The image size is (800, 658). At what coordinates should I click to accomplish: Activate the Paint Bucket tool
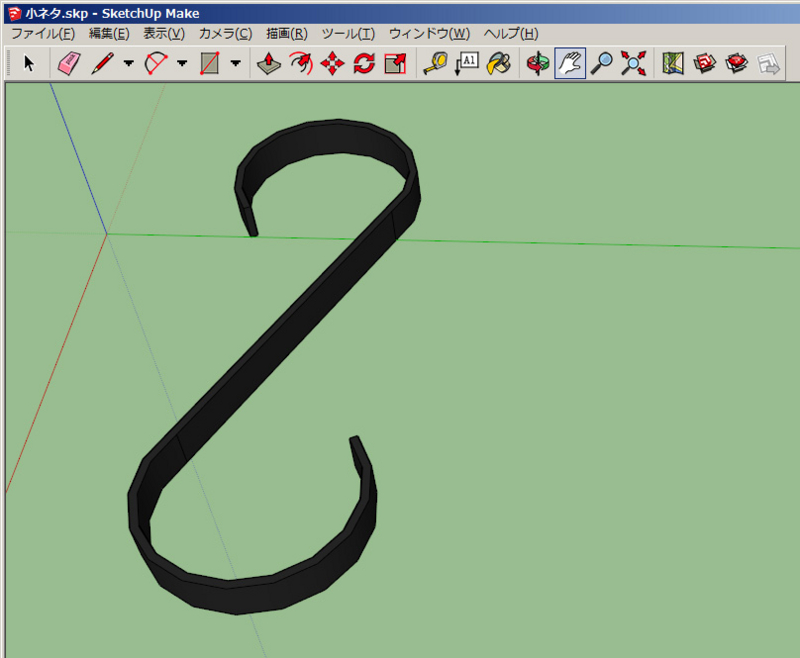tap(499, 63)
